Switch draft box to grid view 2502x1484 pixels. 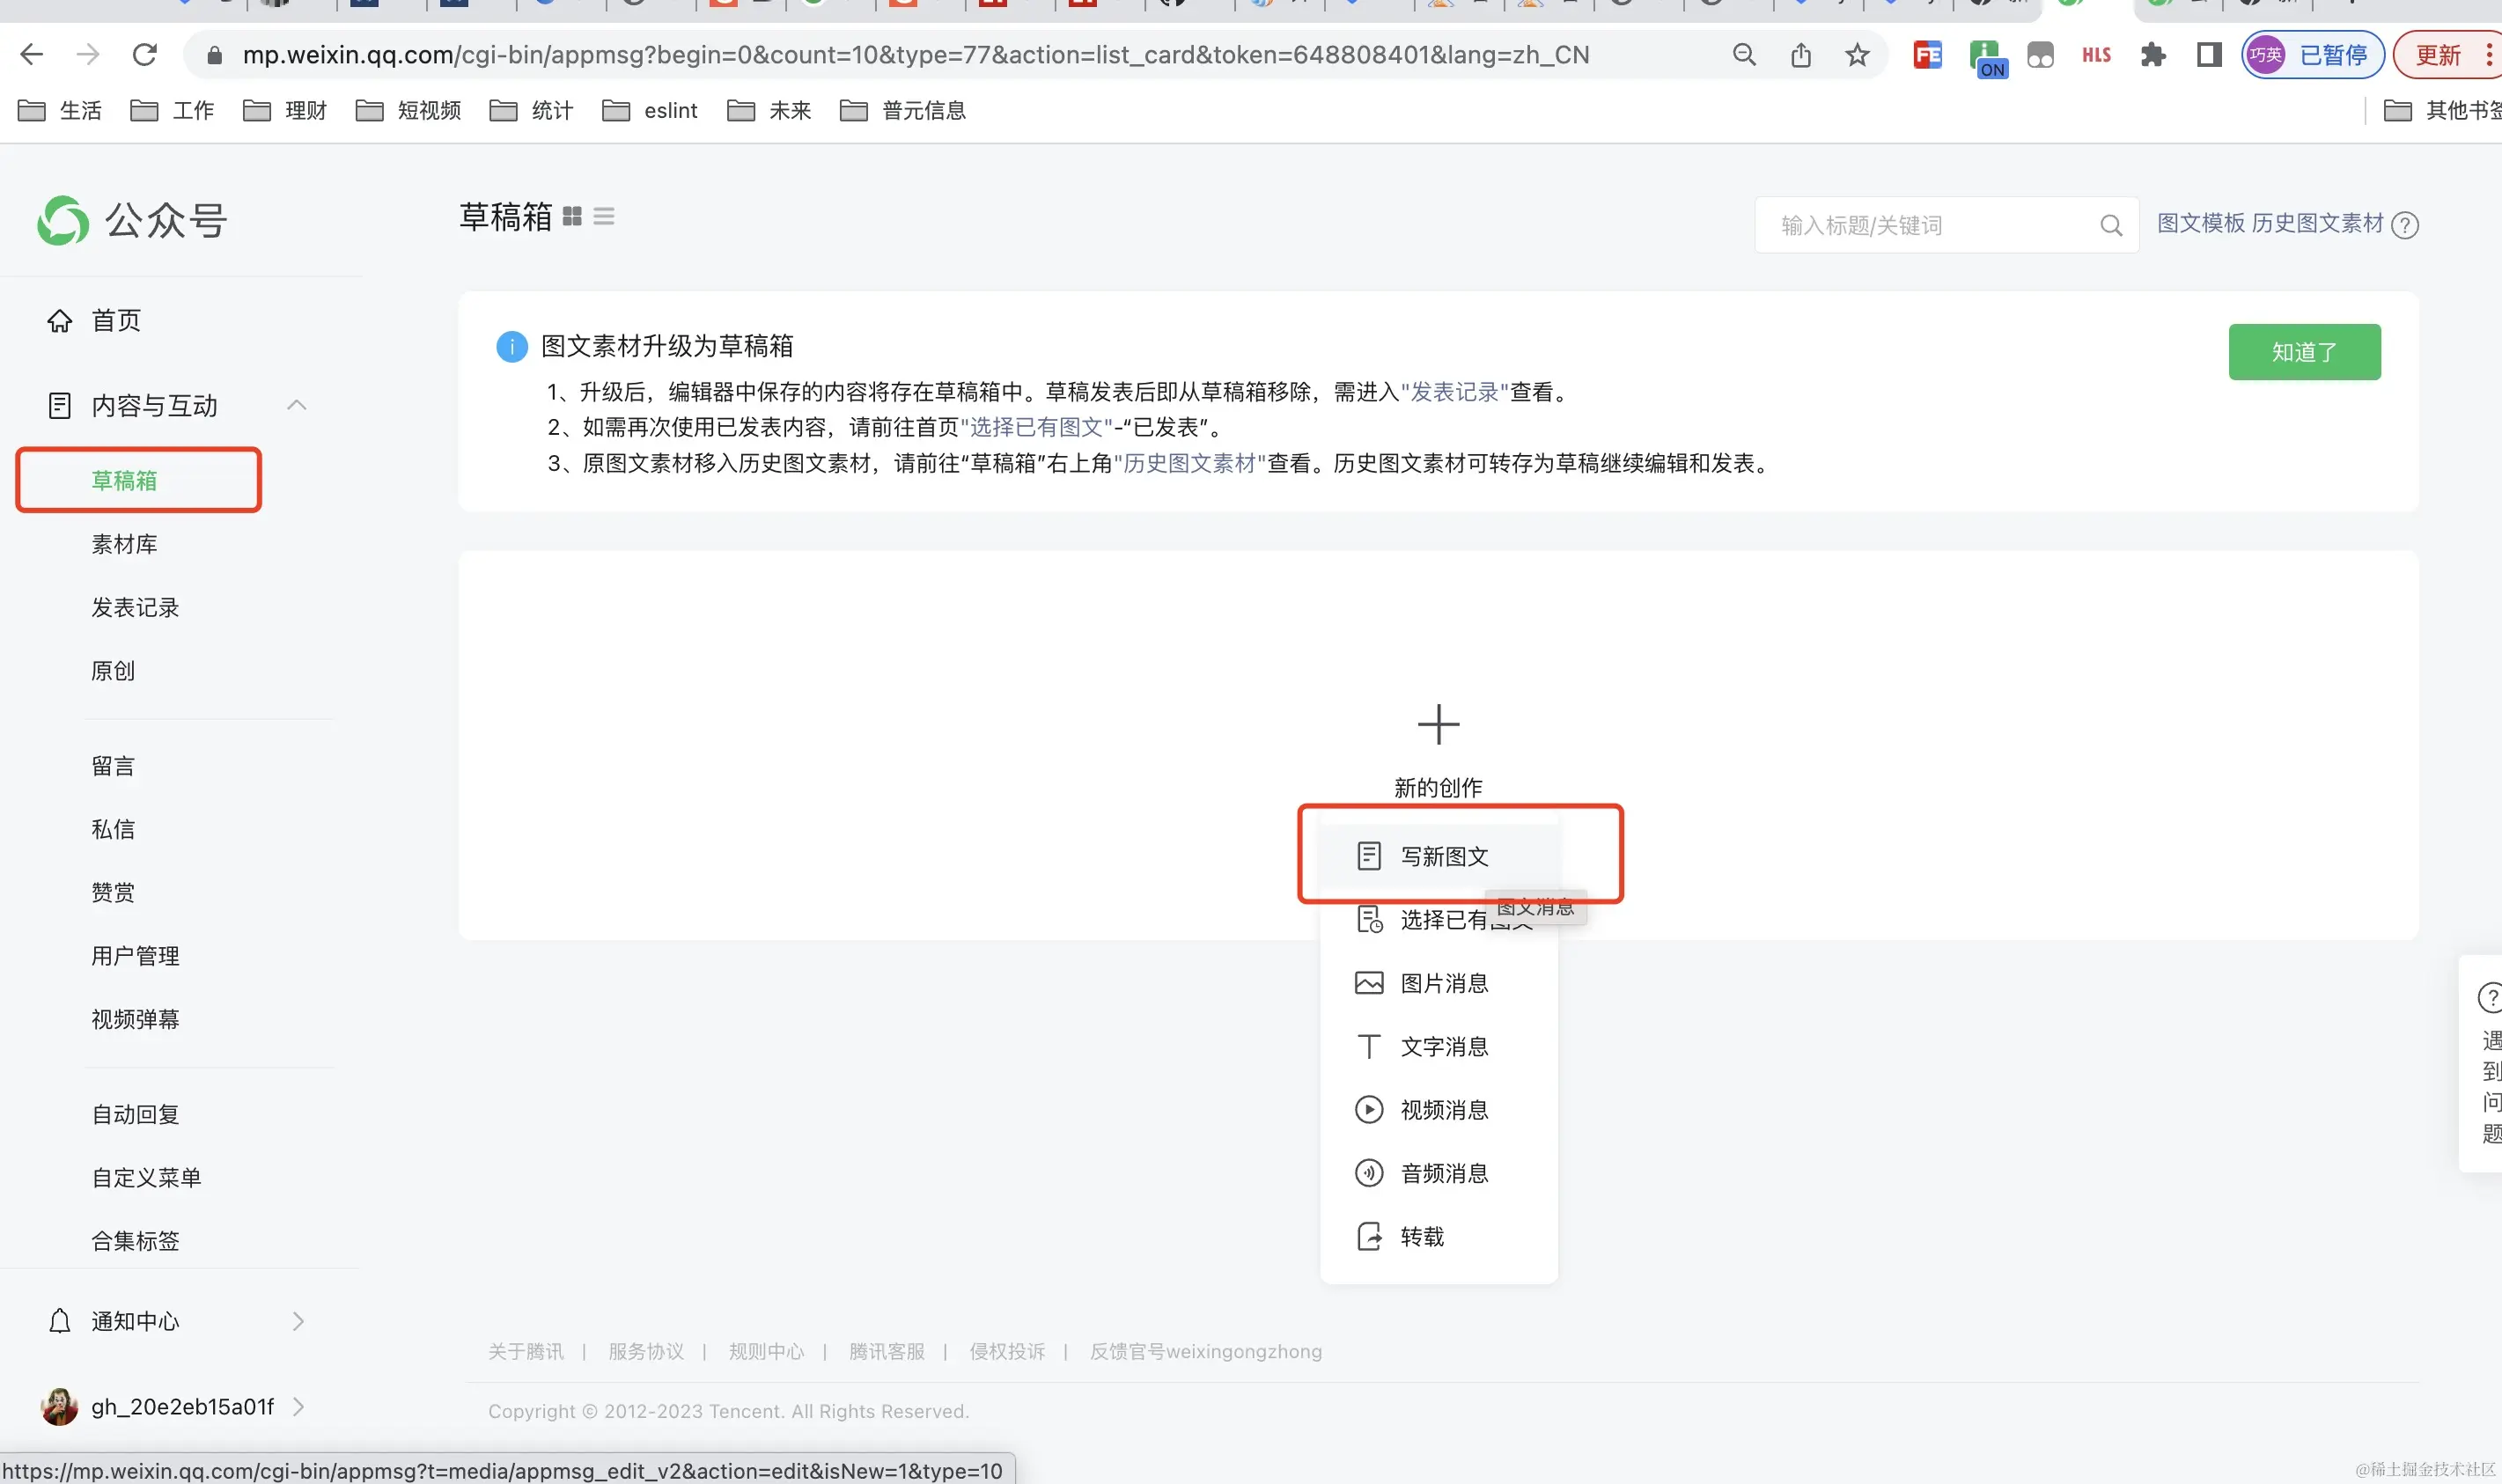pyautogui.click(x=572, y=216)
